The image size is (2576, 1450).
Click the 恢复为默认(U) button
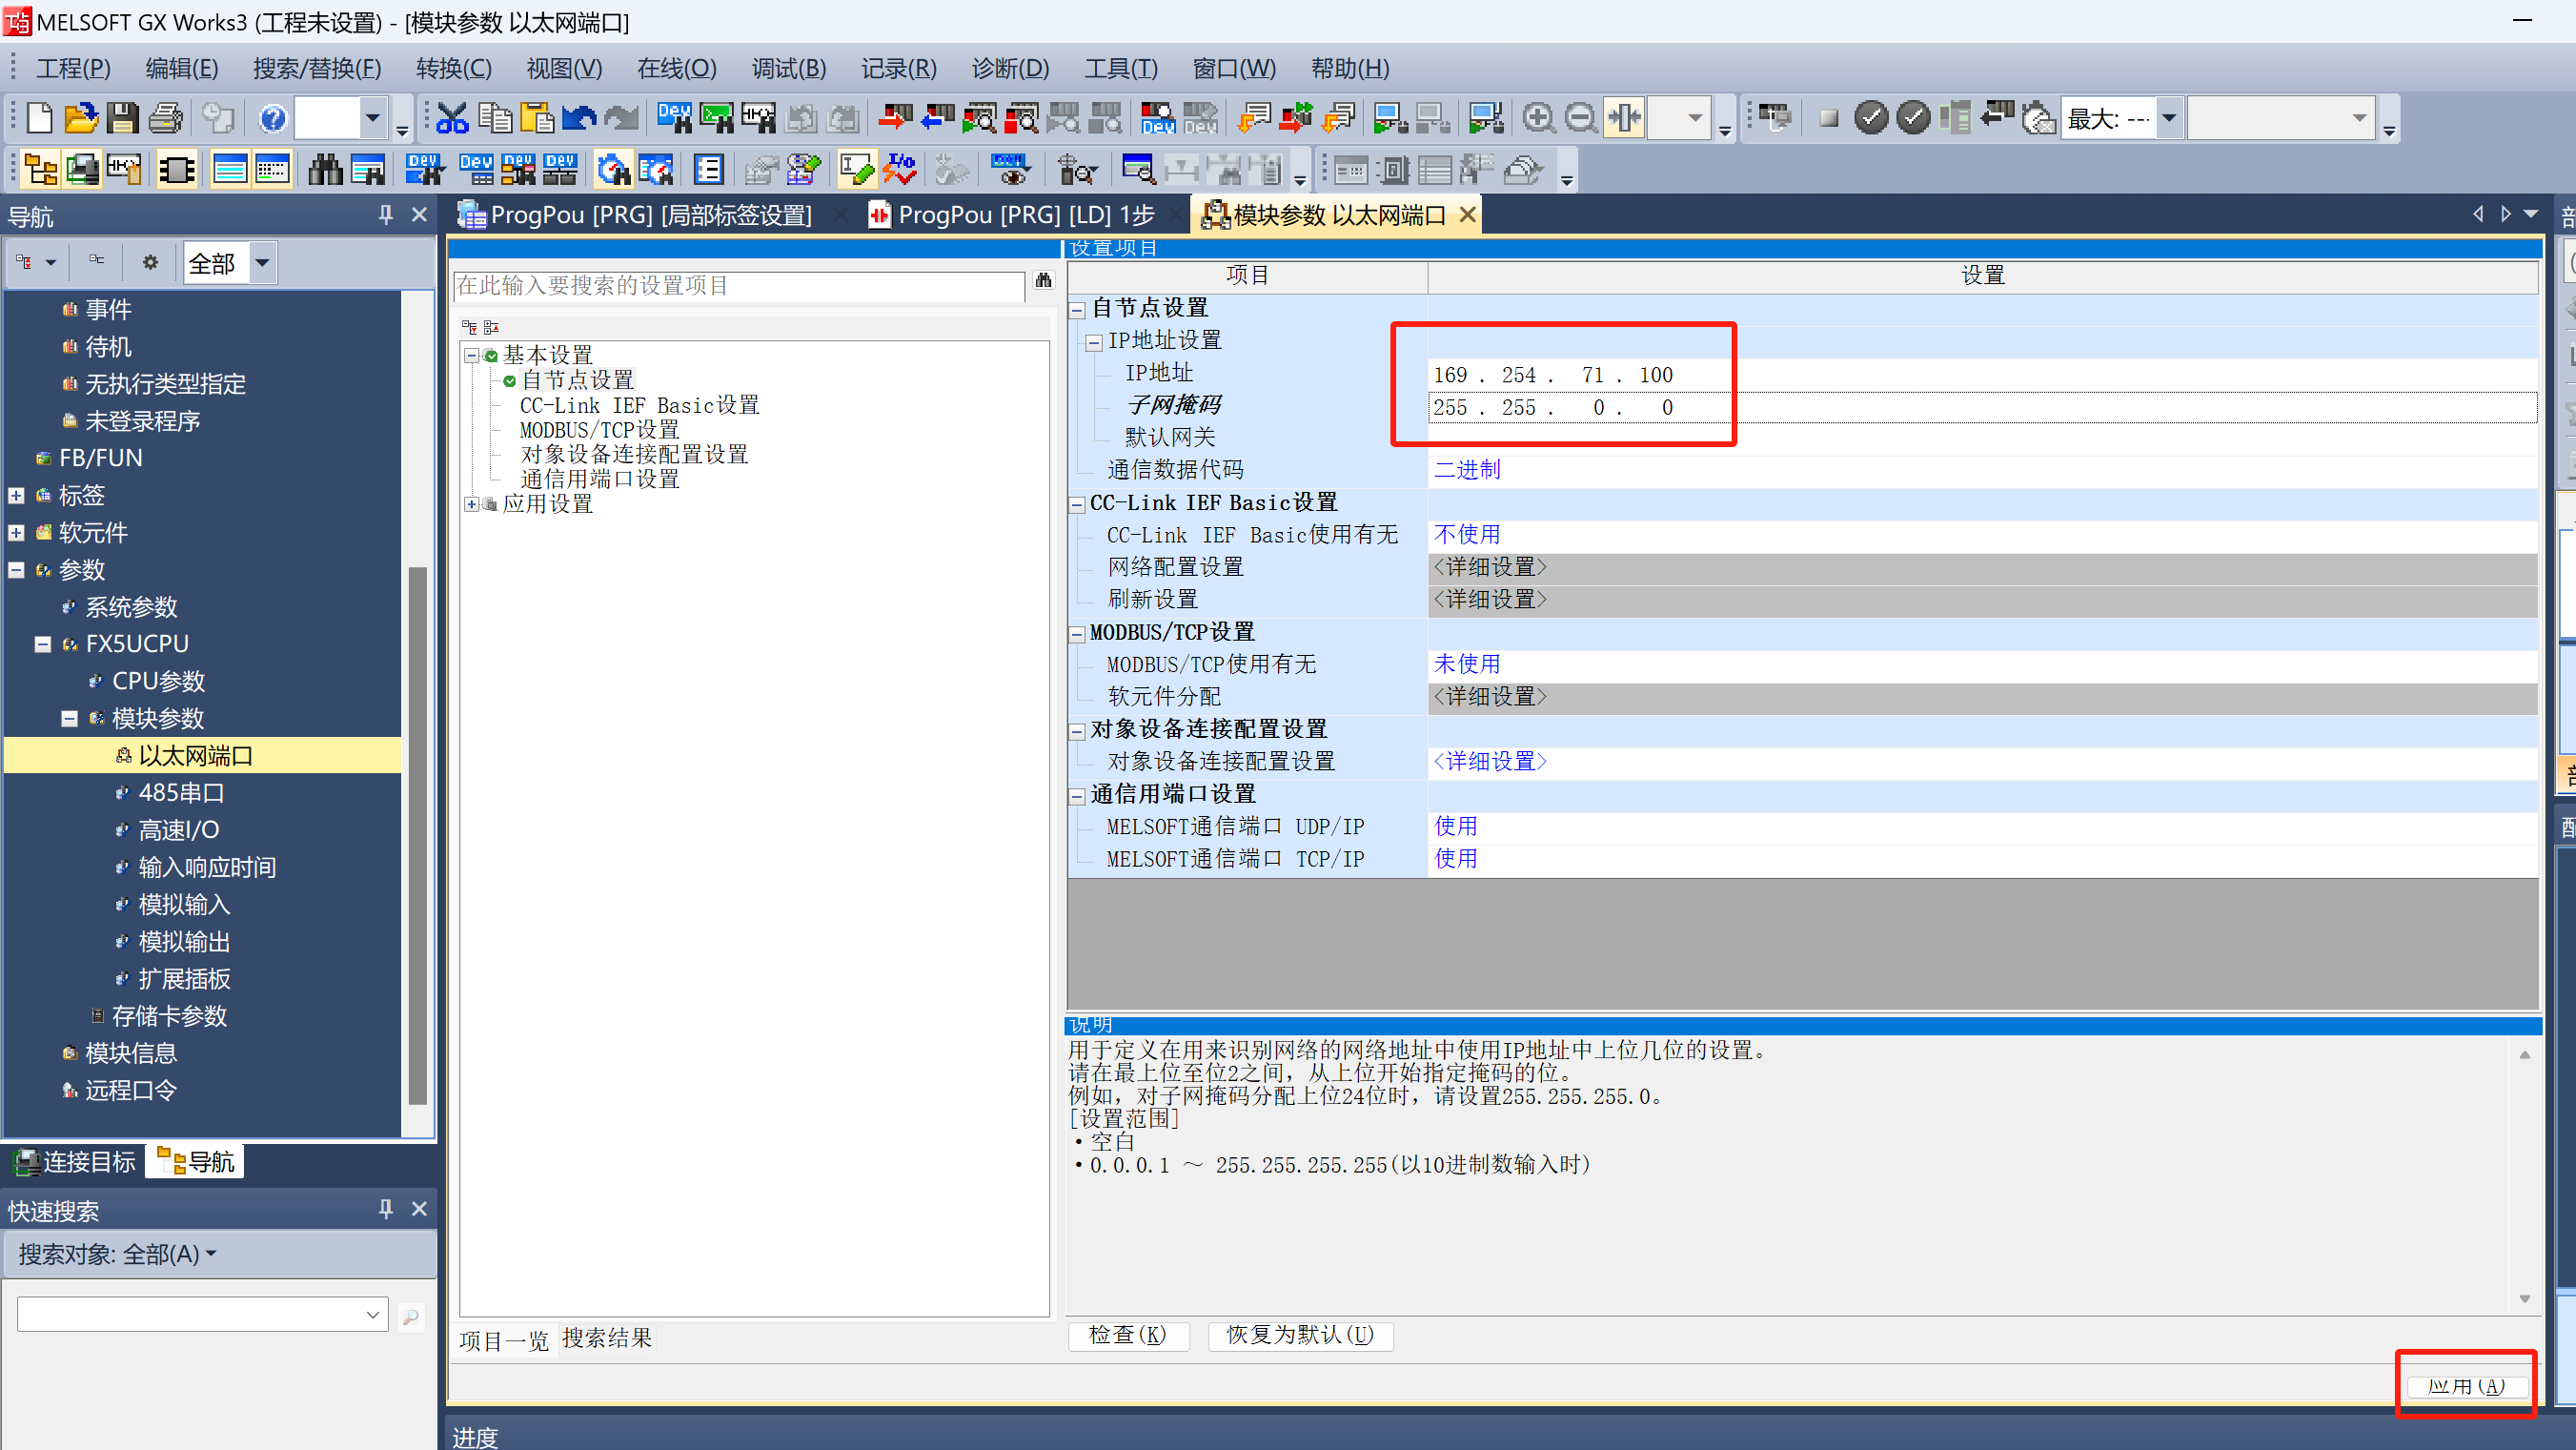pyautogui.click(x=1300, y=1335)
